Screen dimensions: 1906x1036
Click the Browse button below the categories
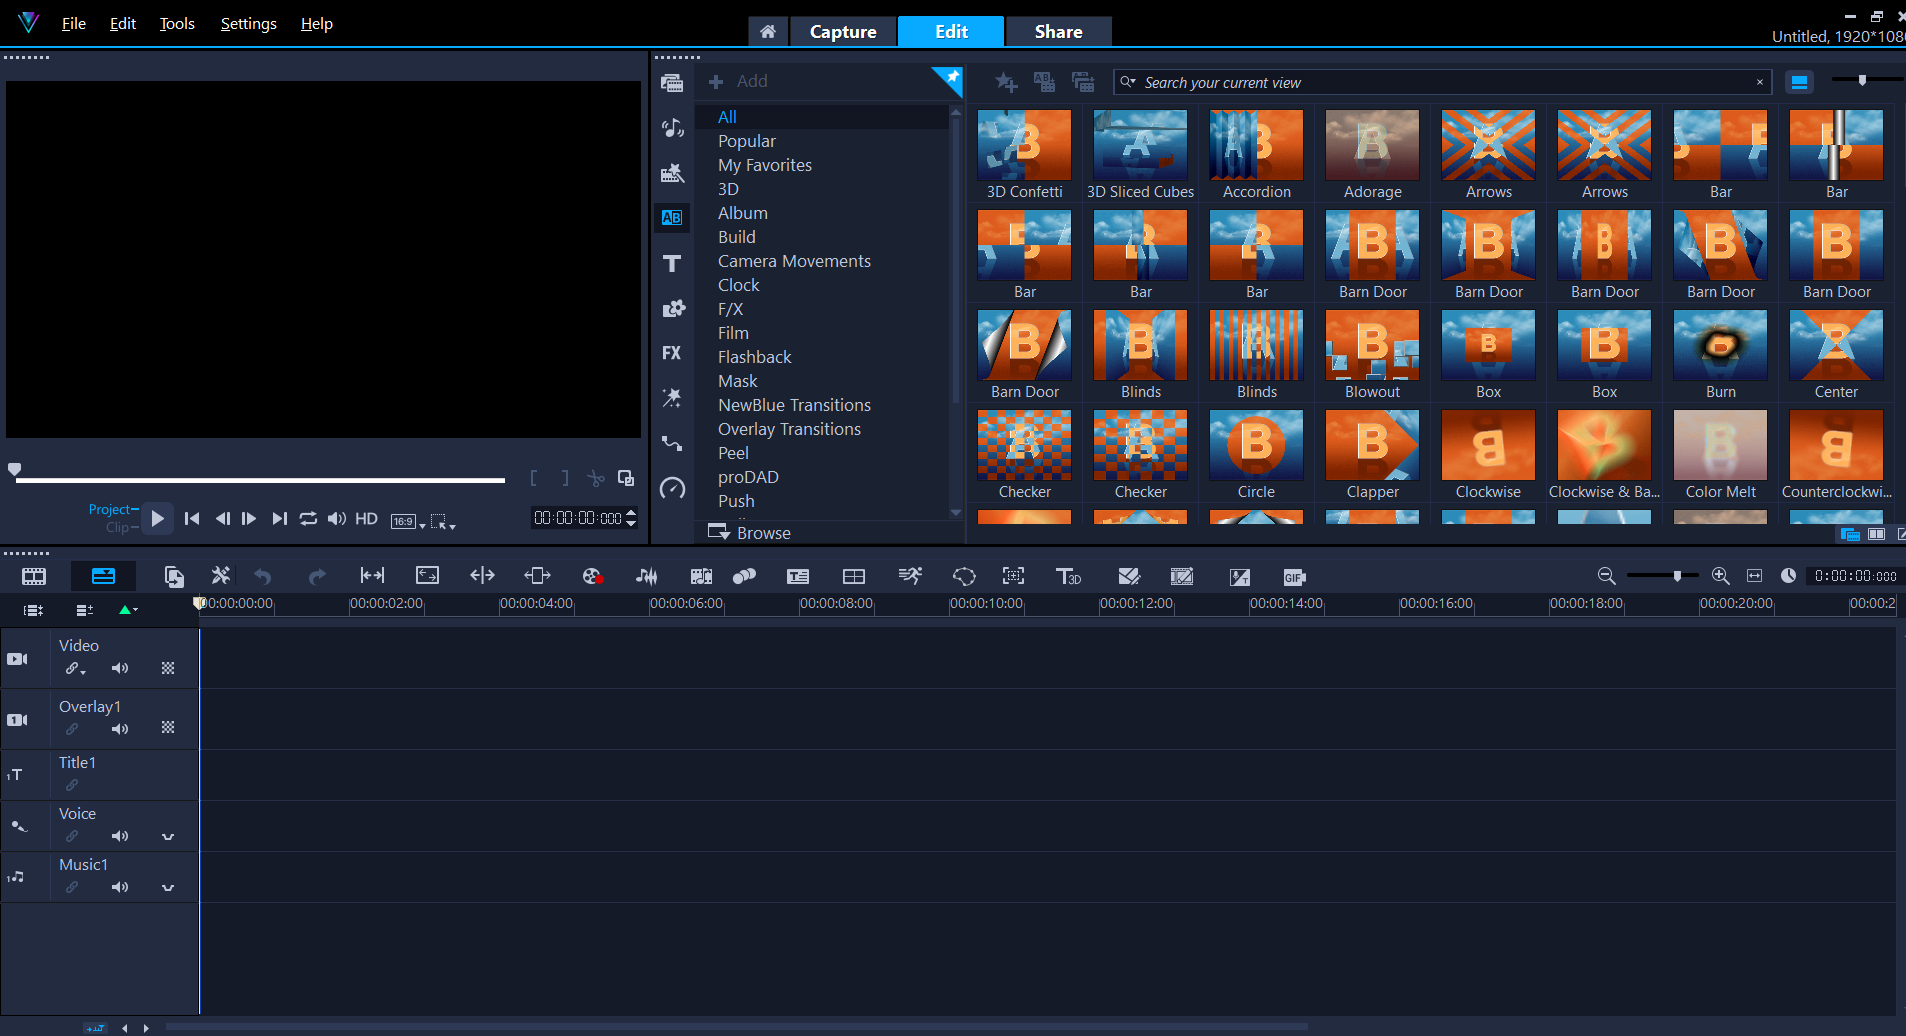coord(761,532)
